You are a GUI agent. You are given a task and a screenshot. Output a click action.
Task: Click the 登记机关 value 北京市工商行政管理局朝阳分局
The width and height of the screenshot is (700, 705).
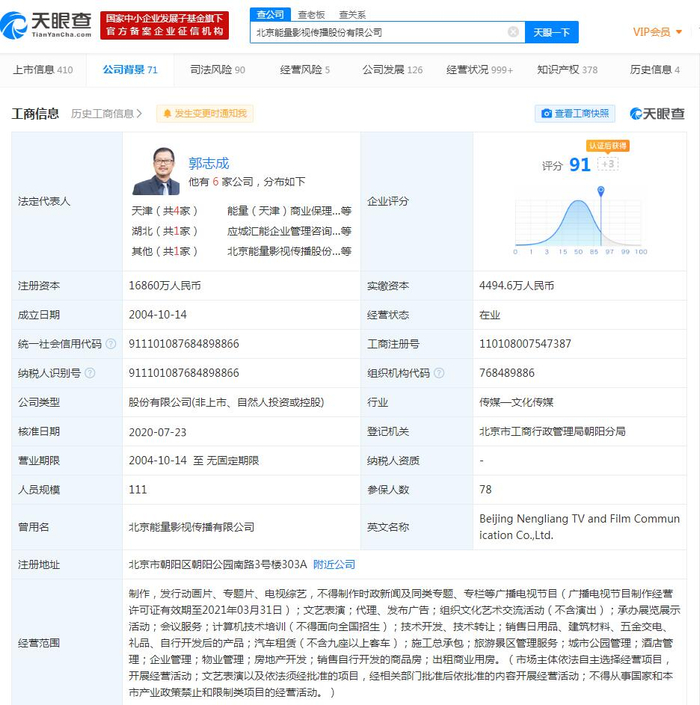[552, 432]
